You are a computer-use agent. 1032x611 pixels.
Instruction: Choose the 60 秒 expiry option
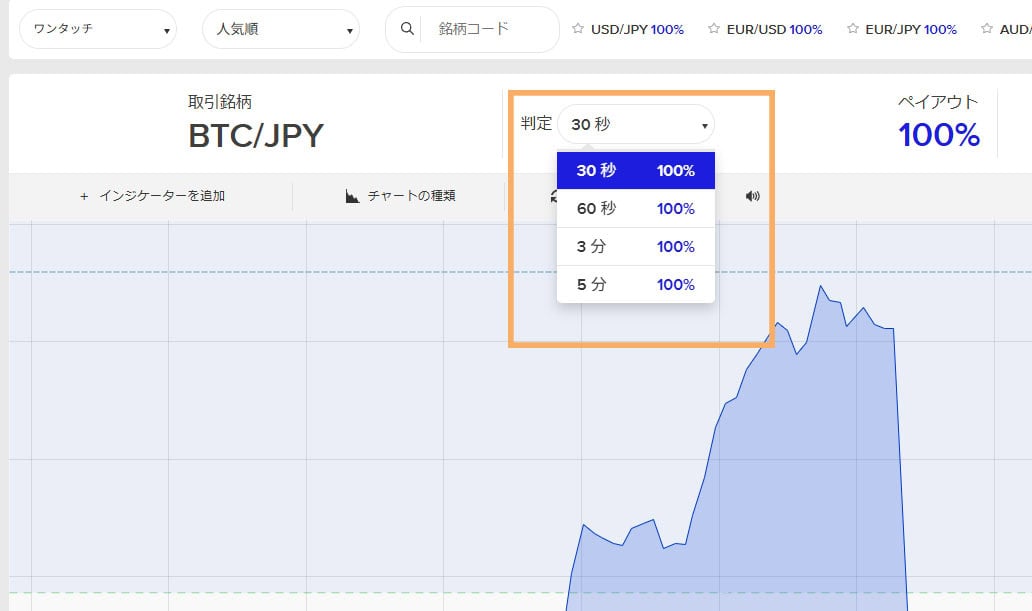point(636,209)
